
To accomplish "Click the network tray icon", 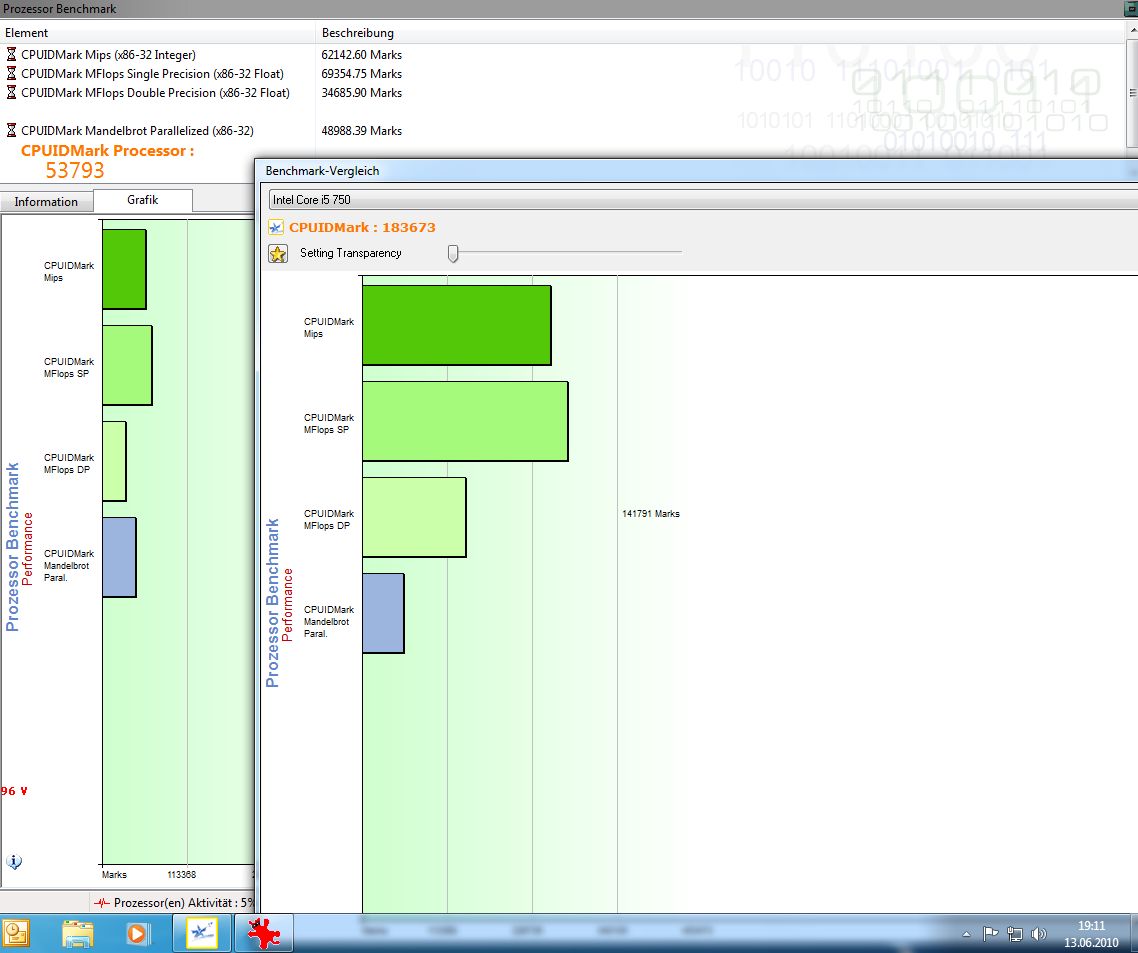I will pos(1015,934).
